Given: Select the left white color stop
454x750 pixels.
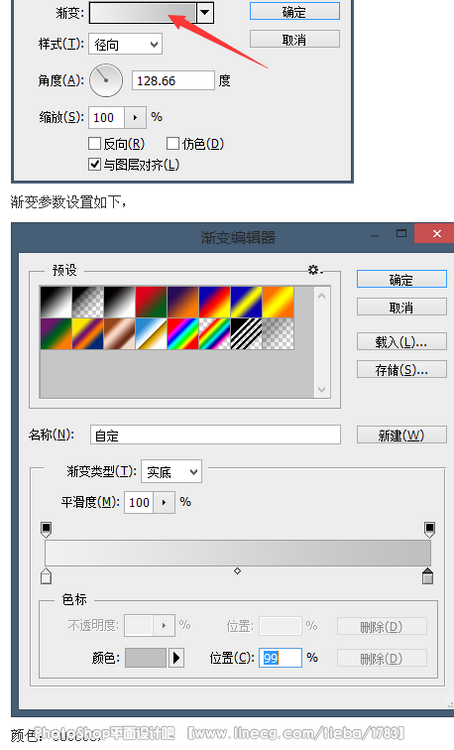Looking at the screenshot, I should tap(46, 576).
